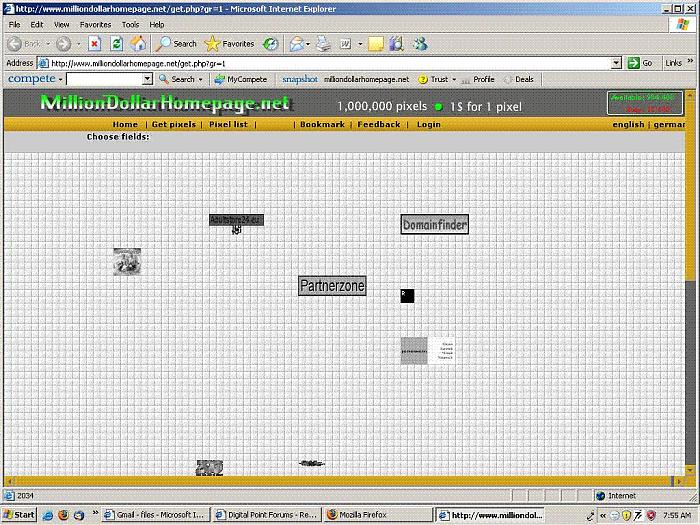The height and width of the screenshot is (525, 700).
Task: Open the Pixel list link
Action: point(228,125)
